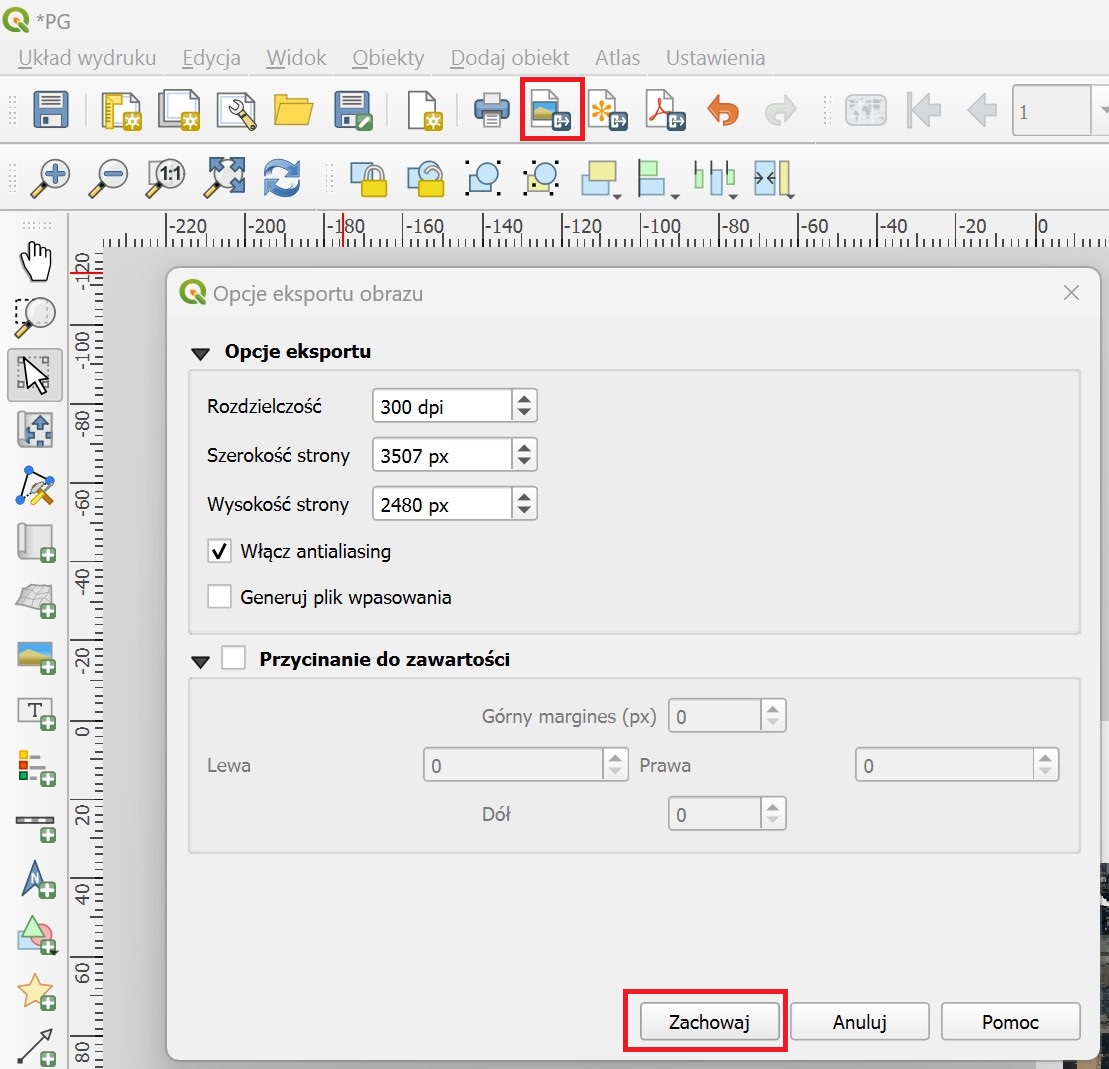
Task: Click the Undo arrow icon
Action: coord(723,110)
